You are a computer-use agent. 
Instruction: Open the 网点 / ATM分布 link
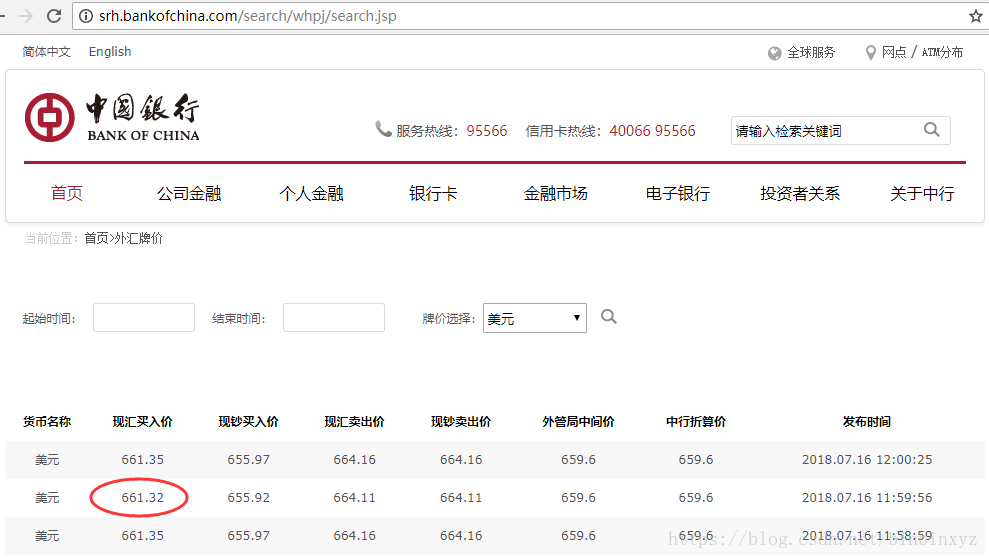click(x=922, y=52)
